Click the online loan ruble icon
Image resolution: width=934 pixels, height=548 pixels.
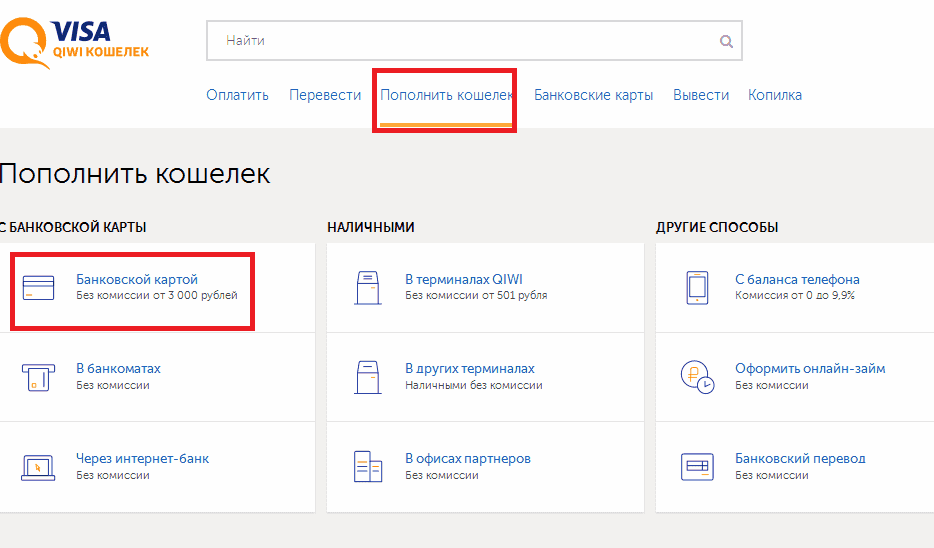697,377
